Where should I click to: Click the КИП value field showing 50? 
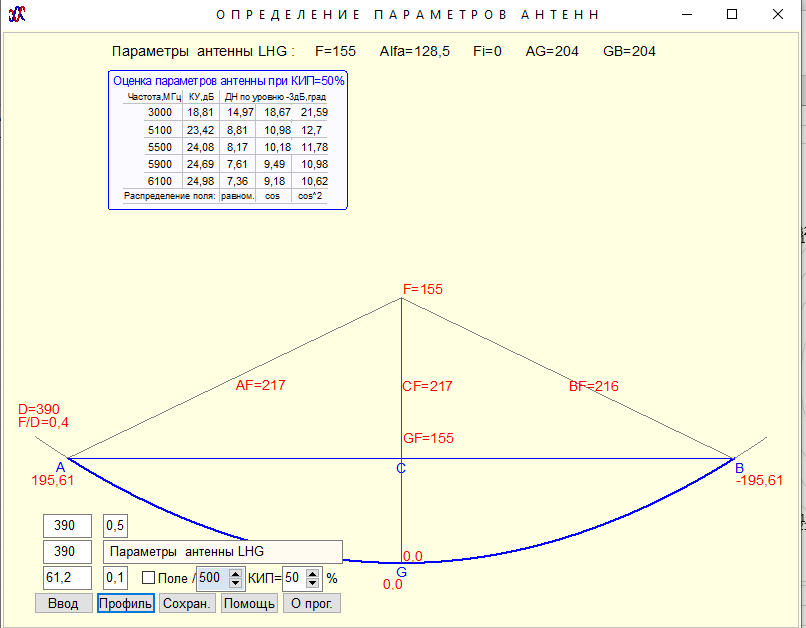[x=292, y=578]
